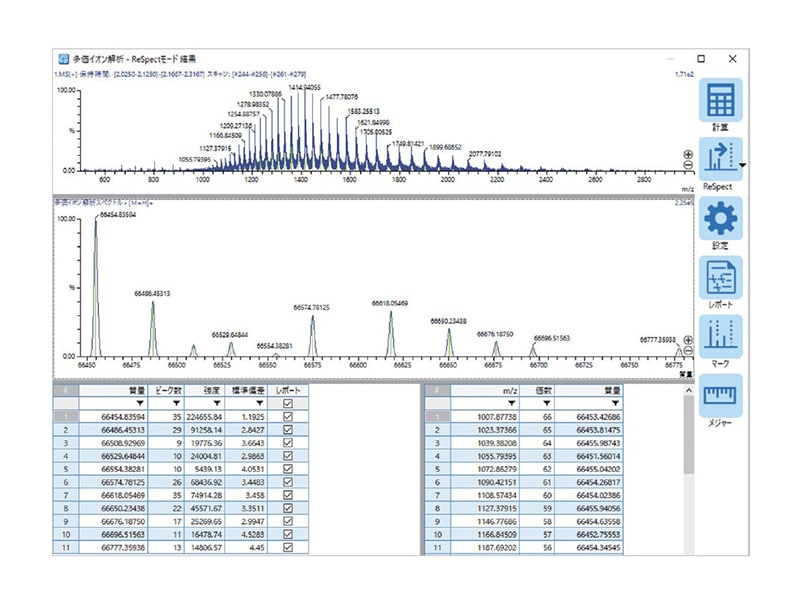800x600 pixels.
Task: Click the 計算 calculator icon
Action: (720, 101)
